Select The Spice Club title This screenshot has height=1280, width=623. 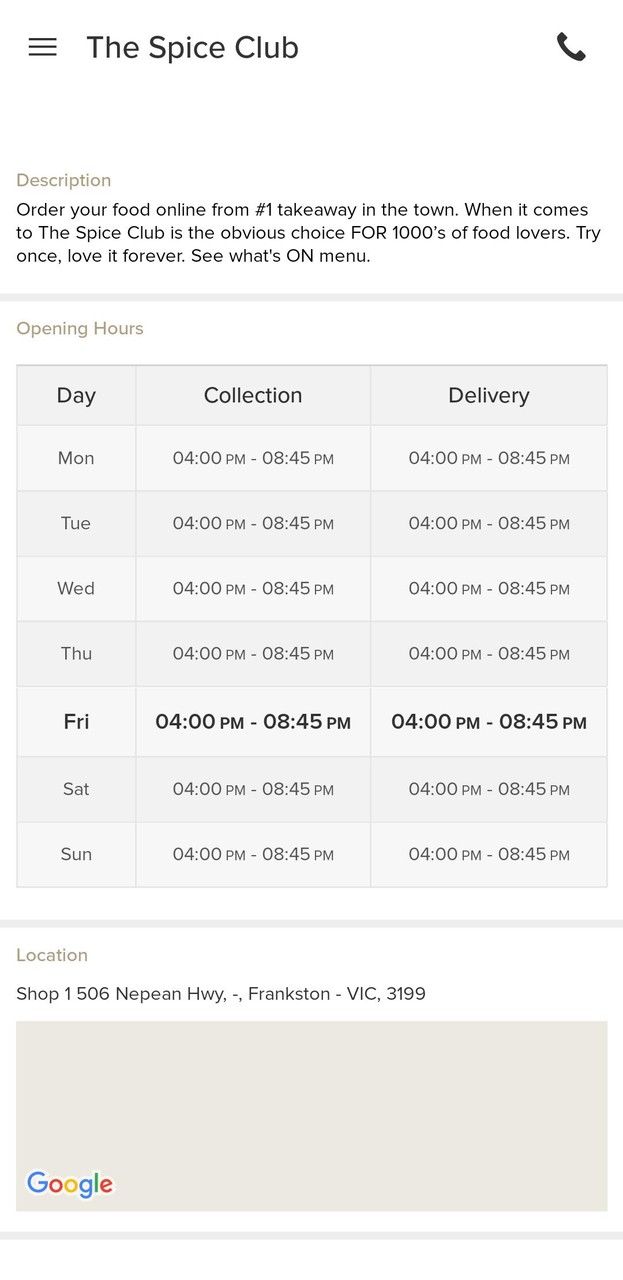tap(192, 48)
